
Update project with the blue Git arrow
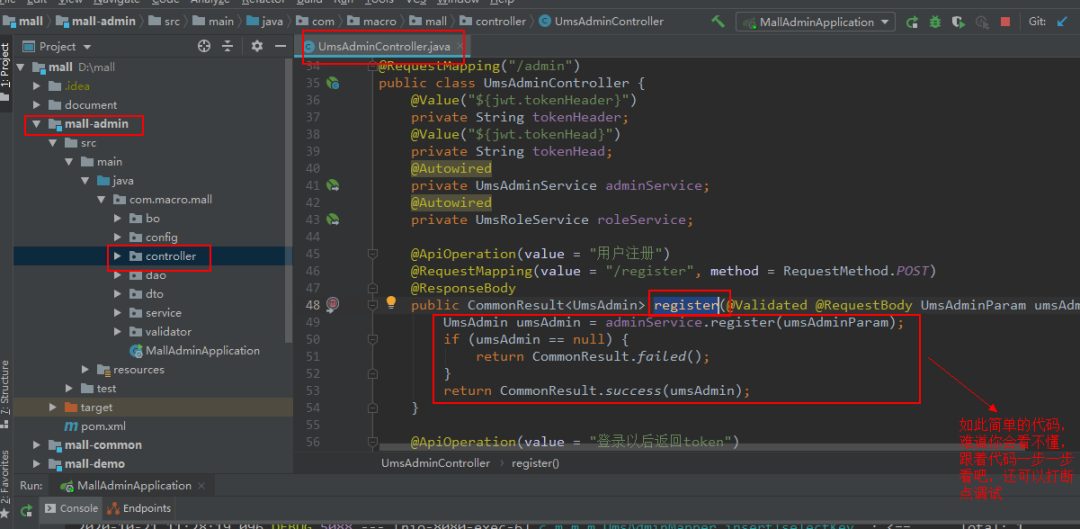[x=1061, y=22]
